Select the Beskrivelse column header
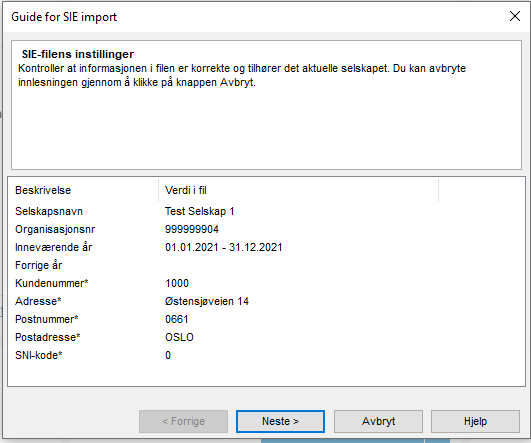The height and width of the screenshot is (443, 531). tap(83, 190)
